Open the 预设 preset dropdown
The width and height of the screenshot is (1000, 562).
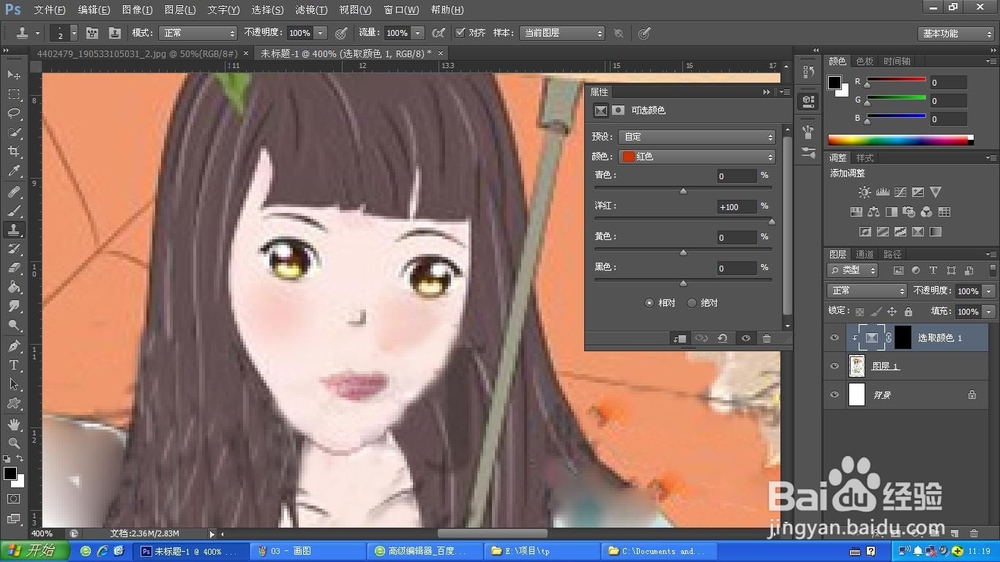click(x=696, y=137)
